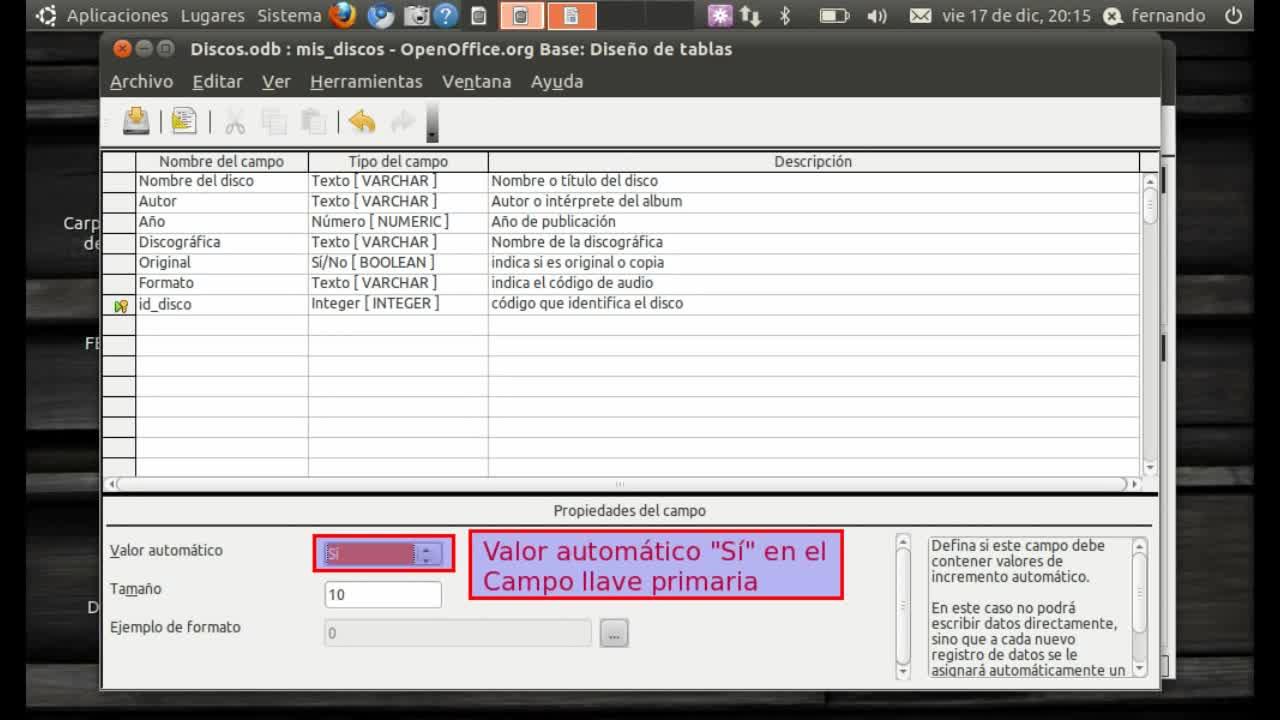Screen dimensions: 1280x720
Task: Open the Sistema panel menu
Action: [289, 15]
